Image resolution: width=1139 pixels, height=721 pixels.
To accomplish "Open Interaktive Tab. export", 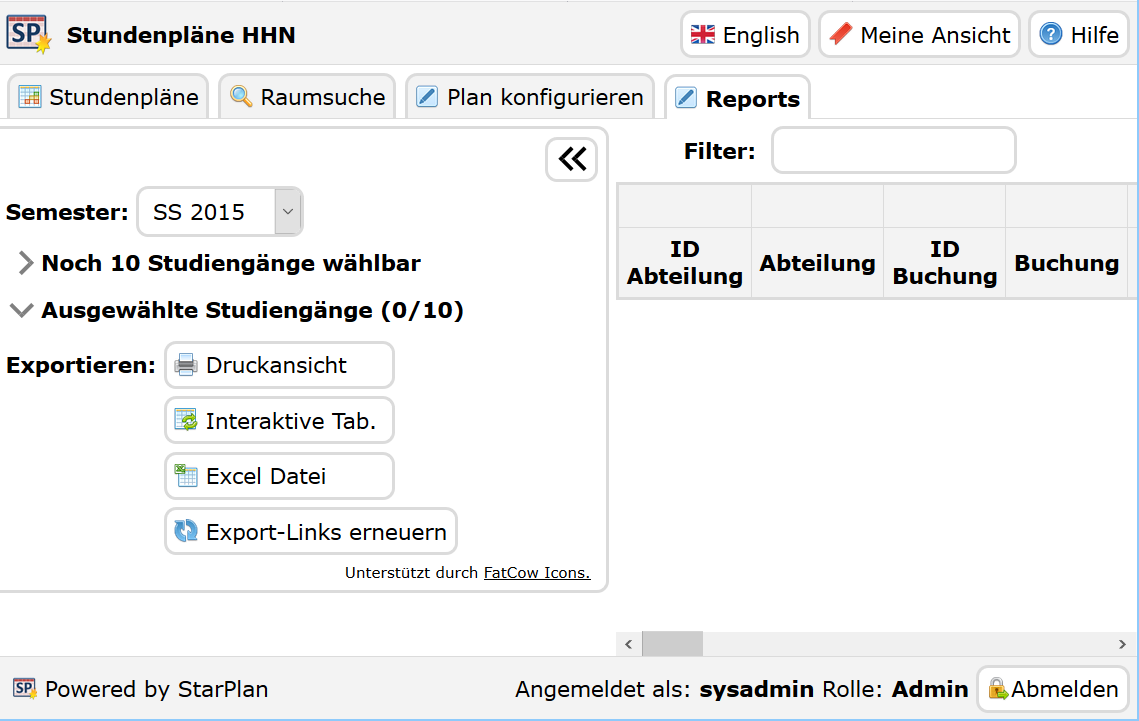I will pos(279,421).
